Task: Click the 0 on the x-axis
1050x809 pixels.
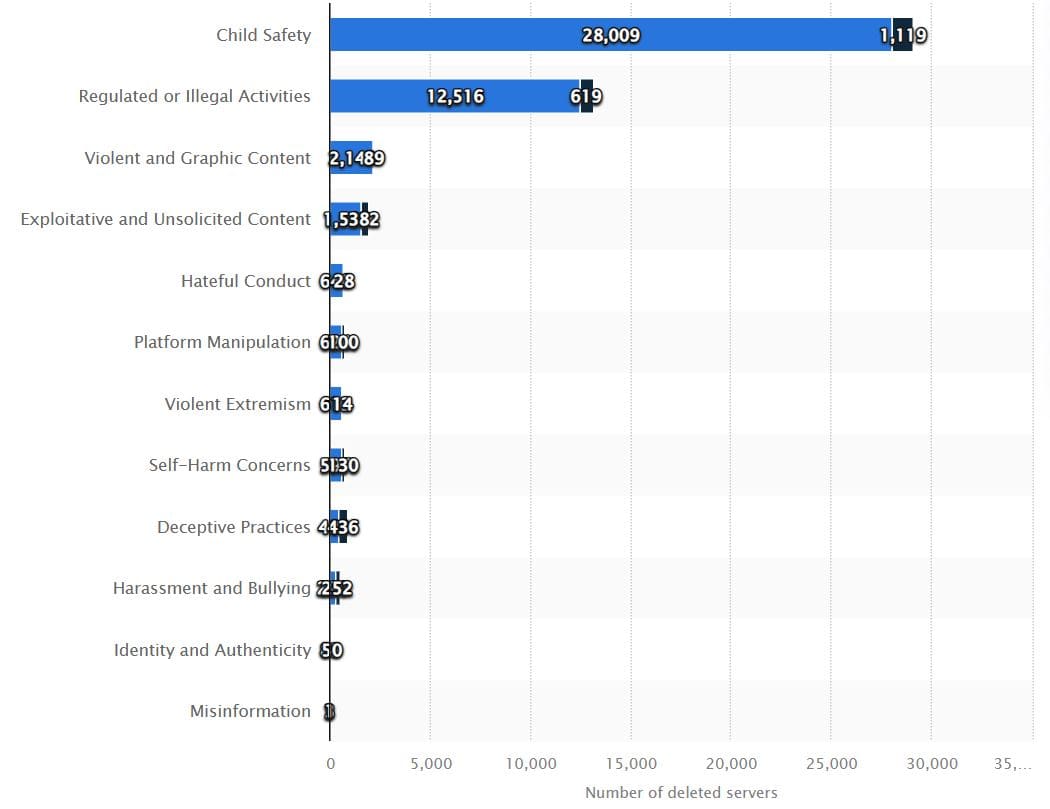Action: (331, 762)
